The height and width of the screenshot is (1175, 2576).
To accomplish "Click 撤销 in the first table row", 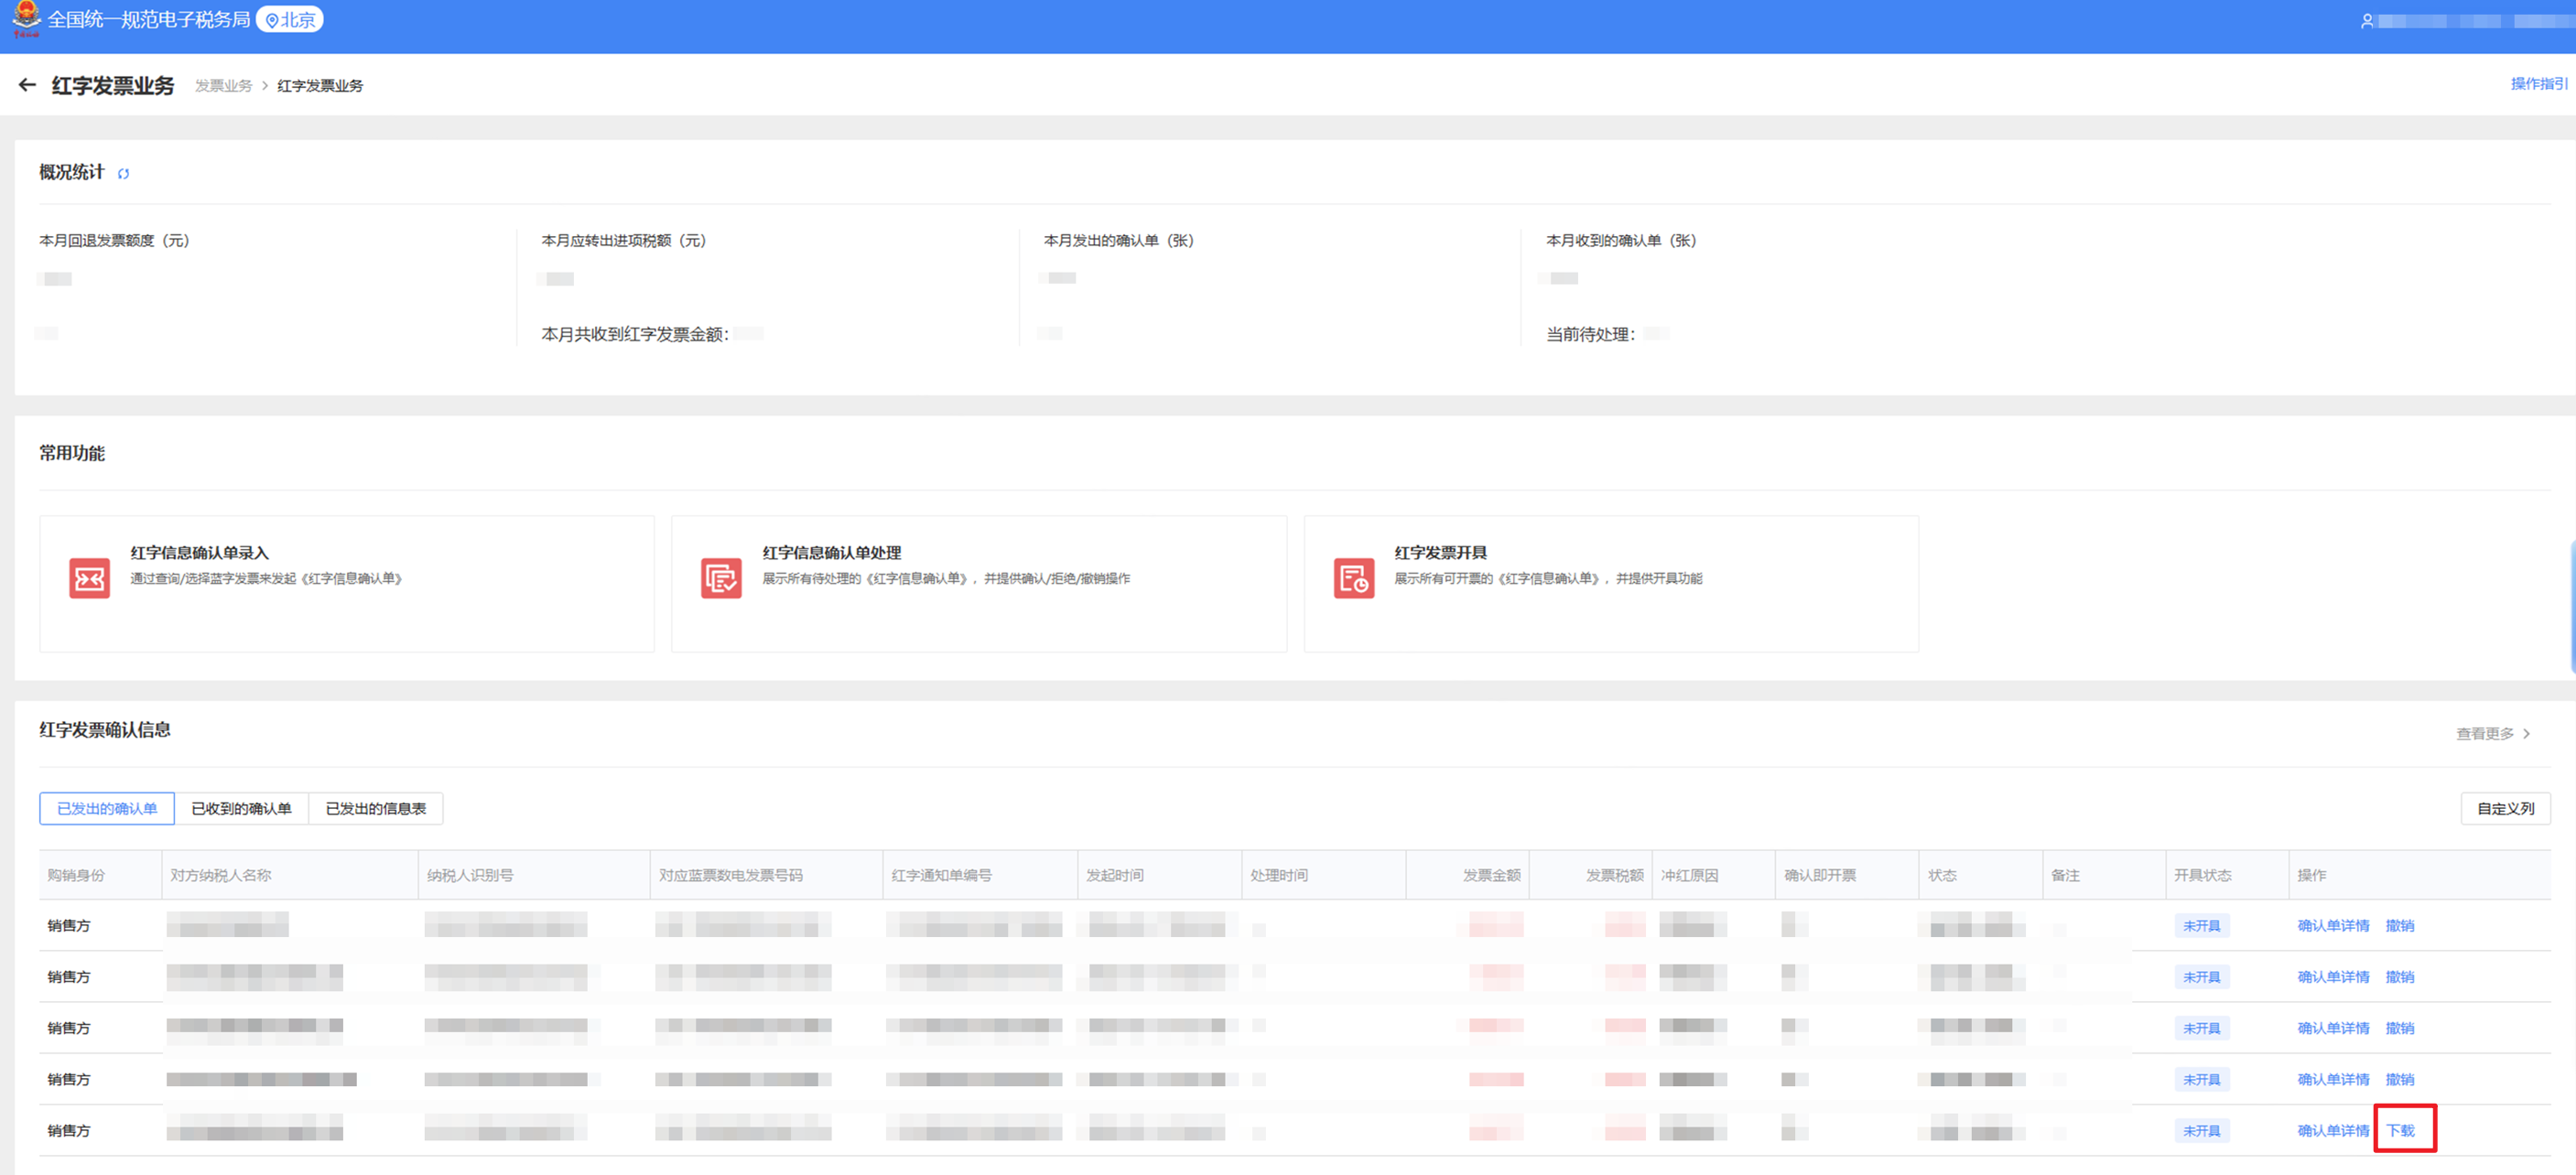I will (2399, 925).
